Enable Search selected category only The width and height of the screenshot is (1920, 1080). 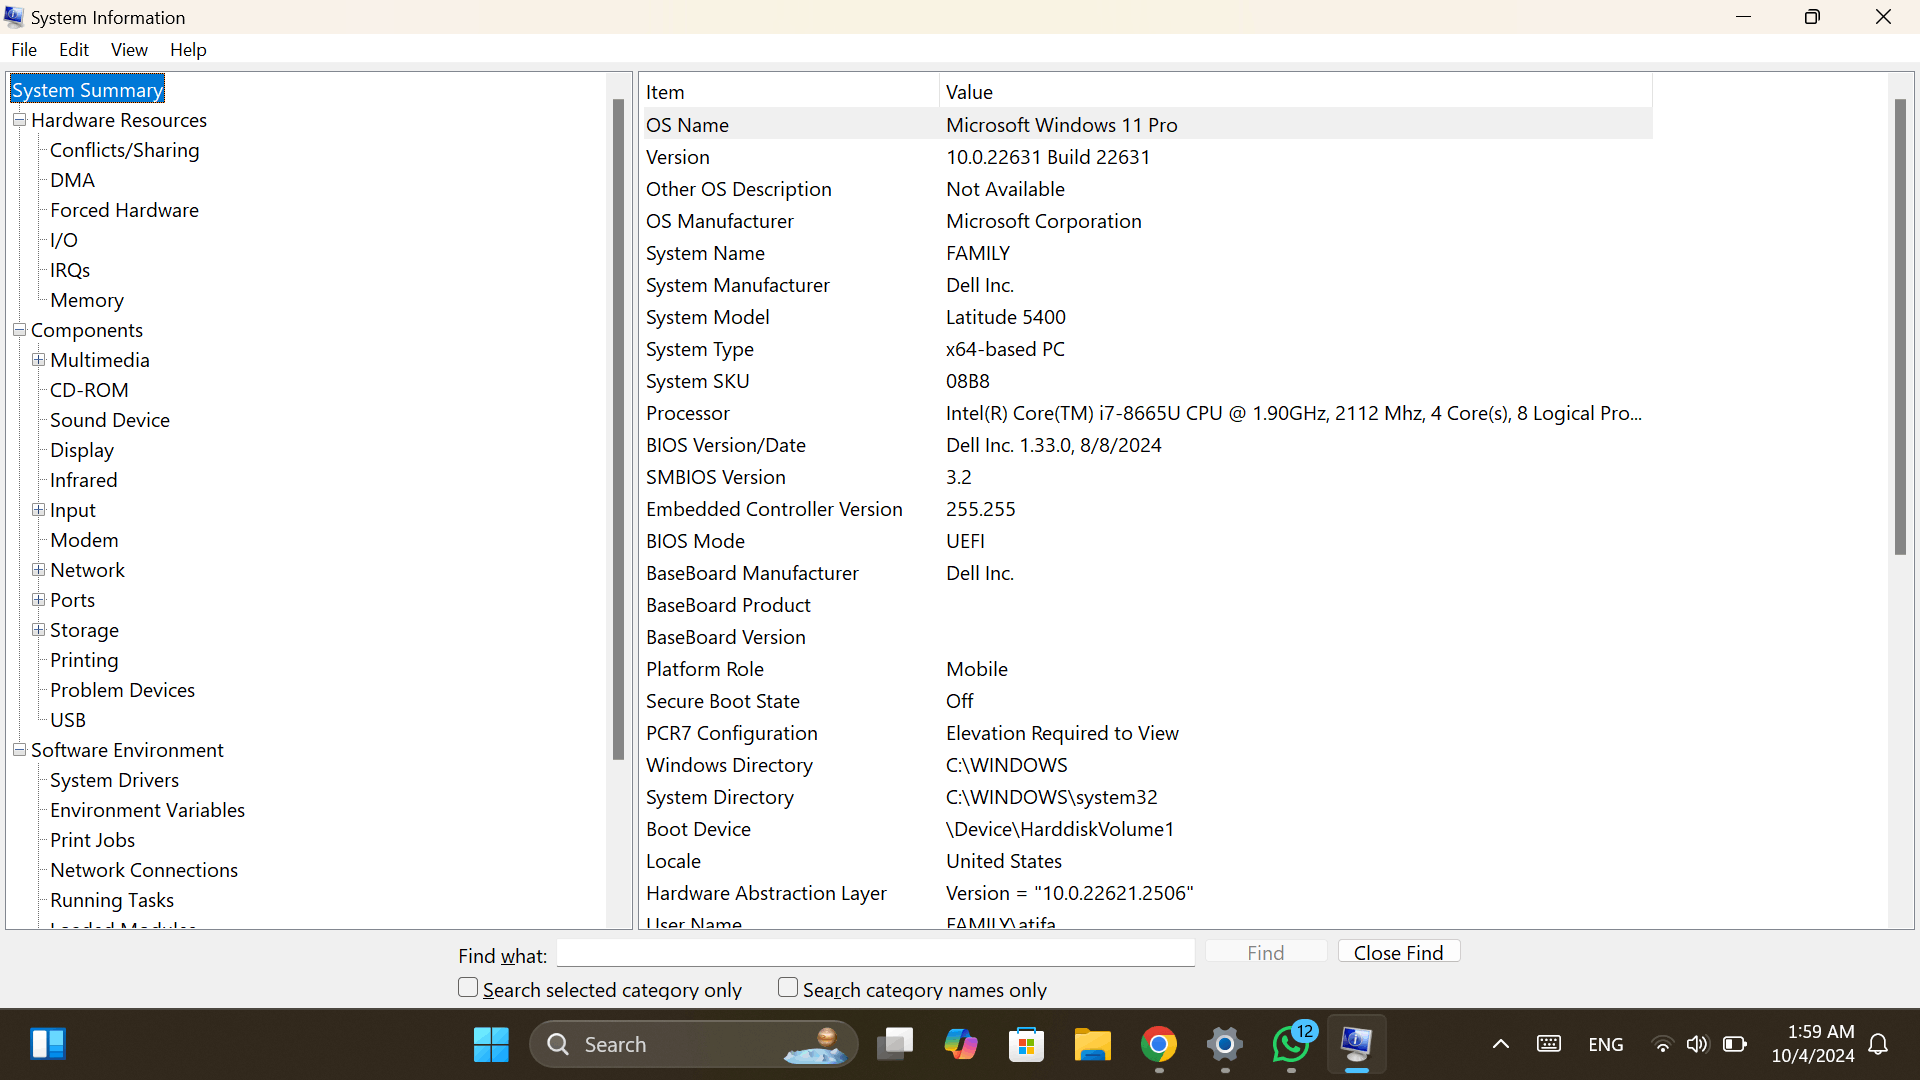click(468, 988)
